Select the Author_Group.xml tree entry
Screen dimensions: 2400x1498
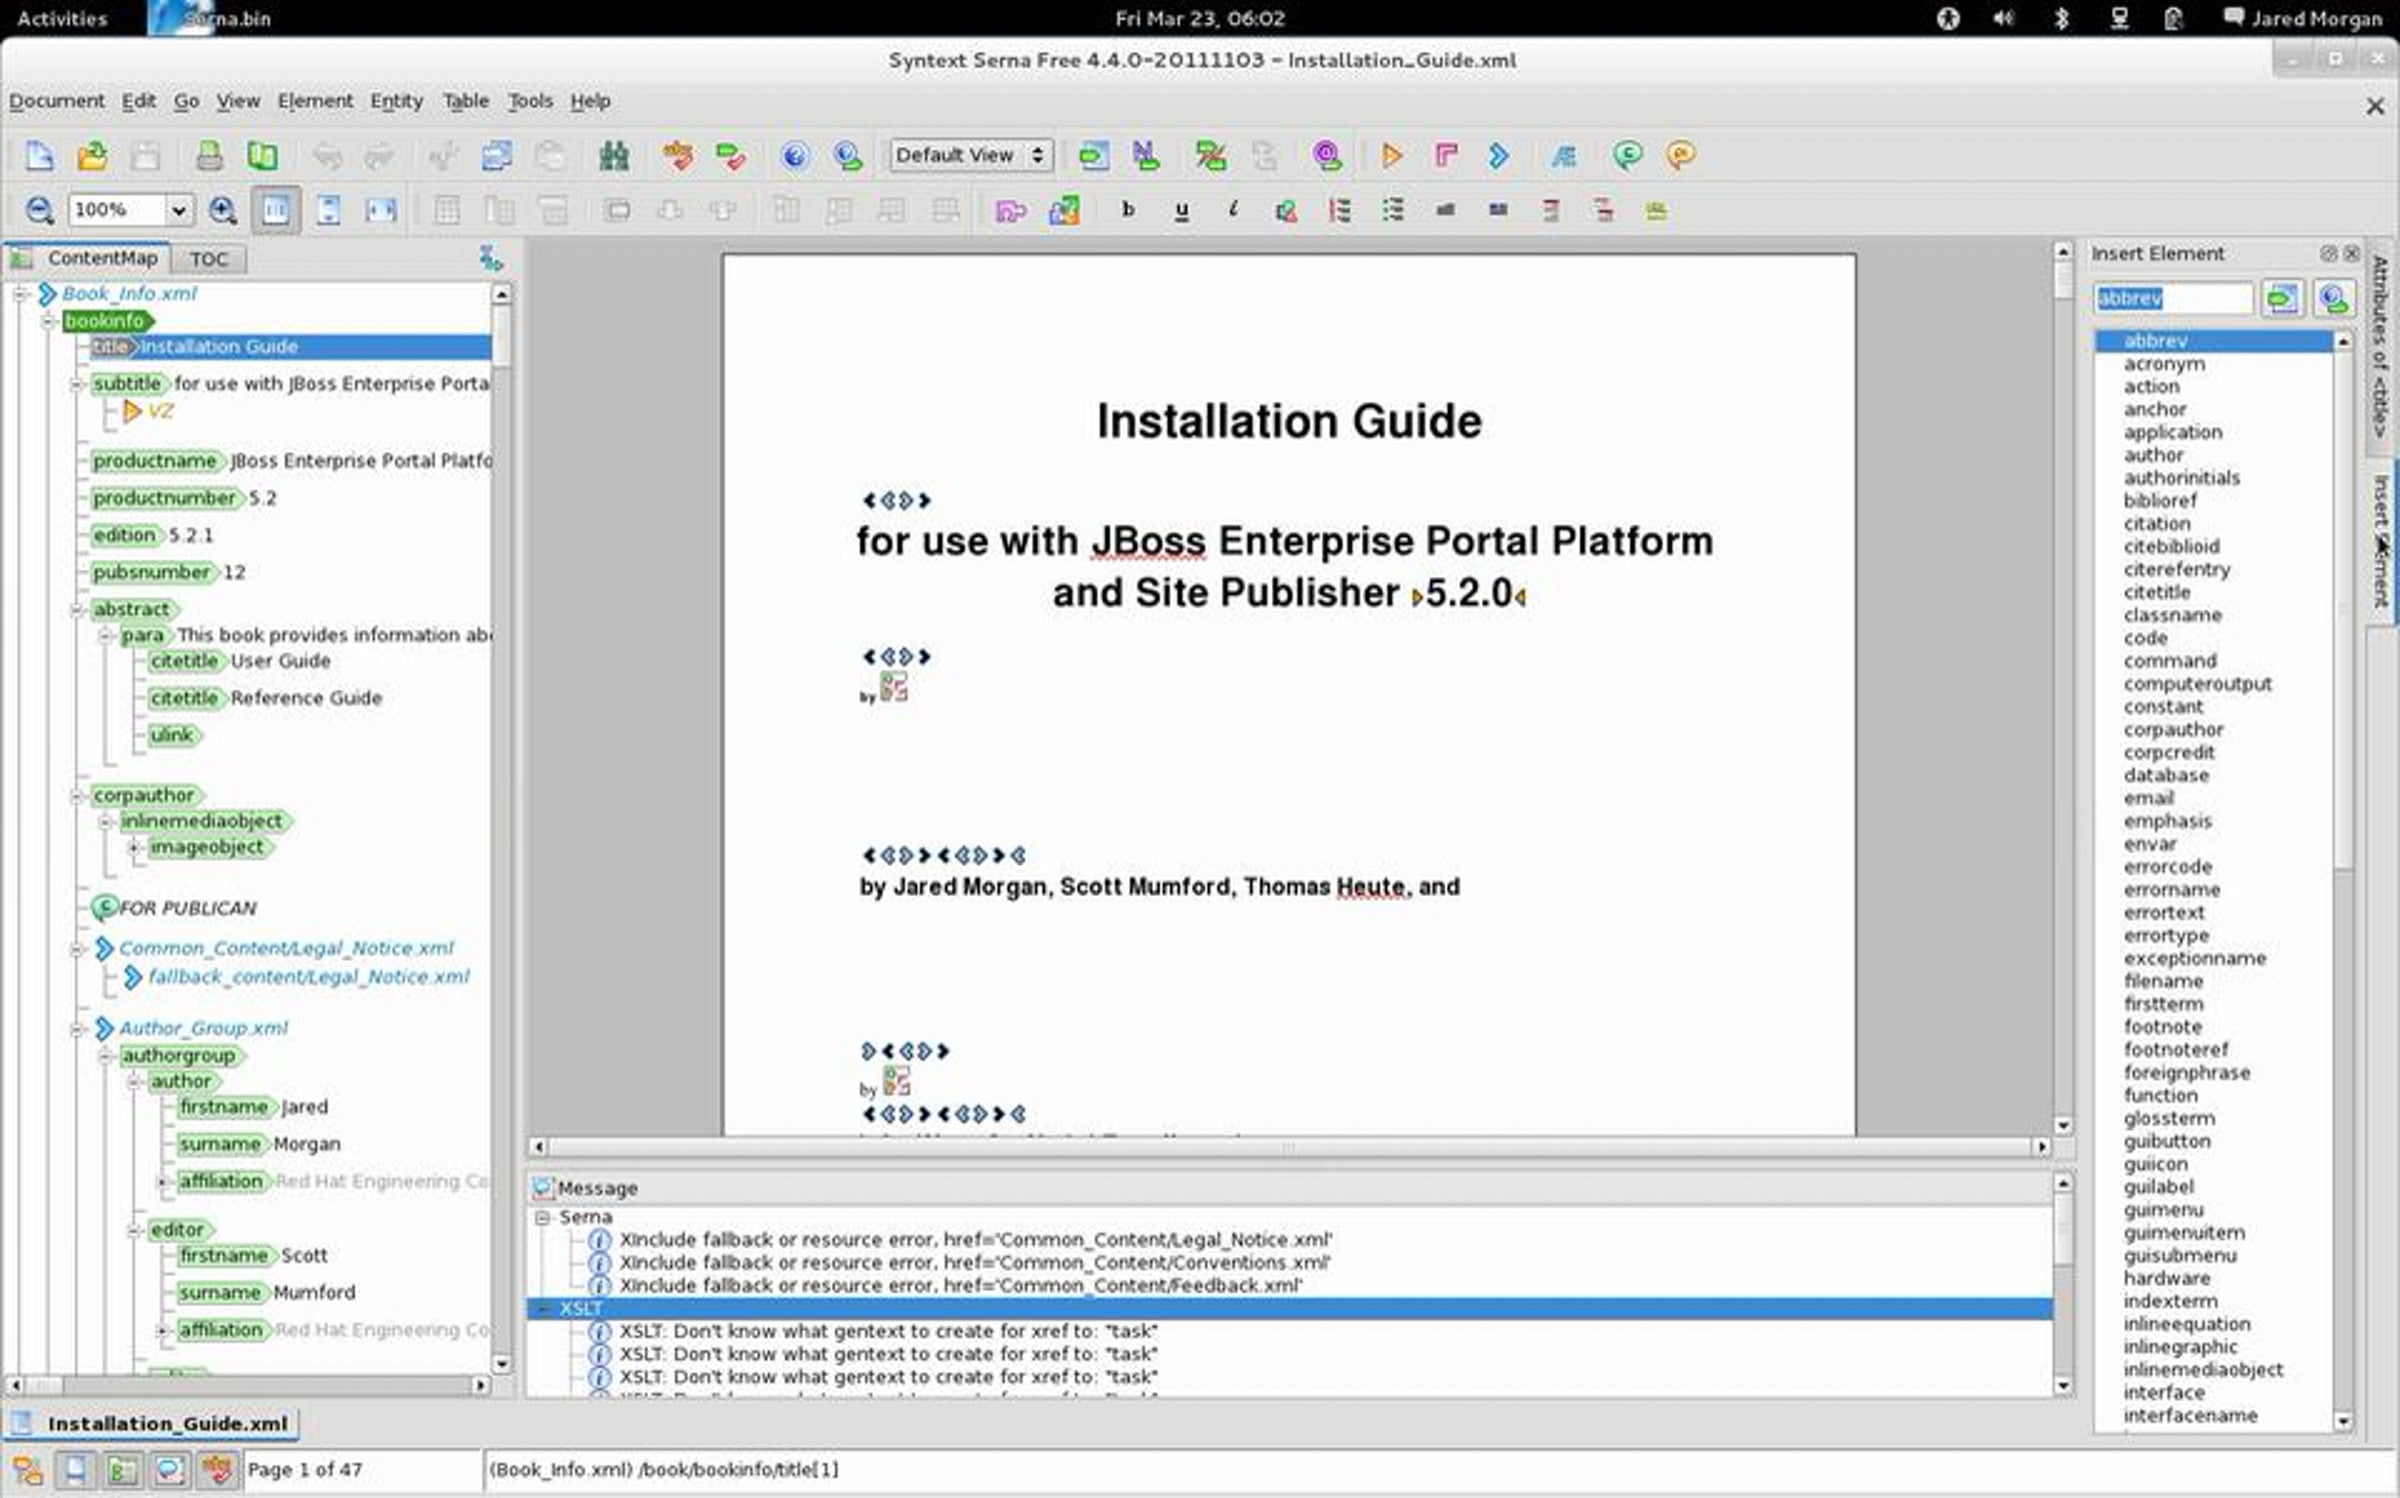(x=203, y=1028)
